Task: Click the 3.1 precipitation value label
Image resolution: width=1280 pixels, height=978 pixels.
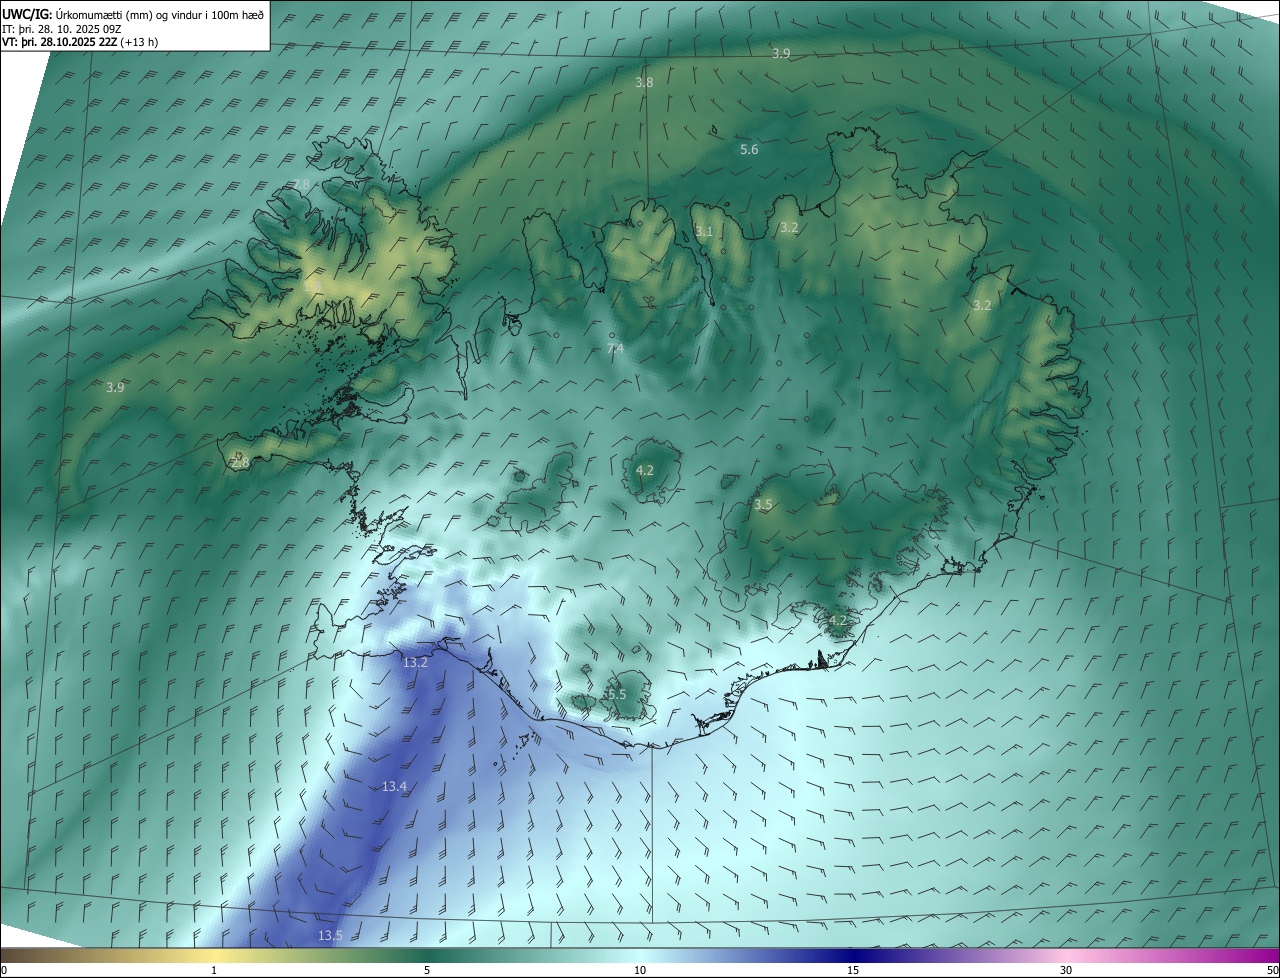Action: [x=704, y=231]
